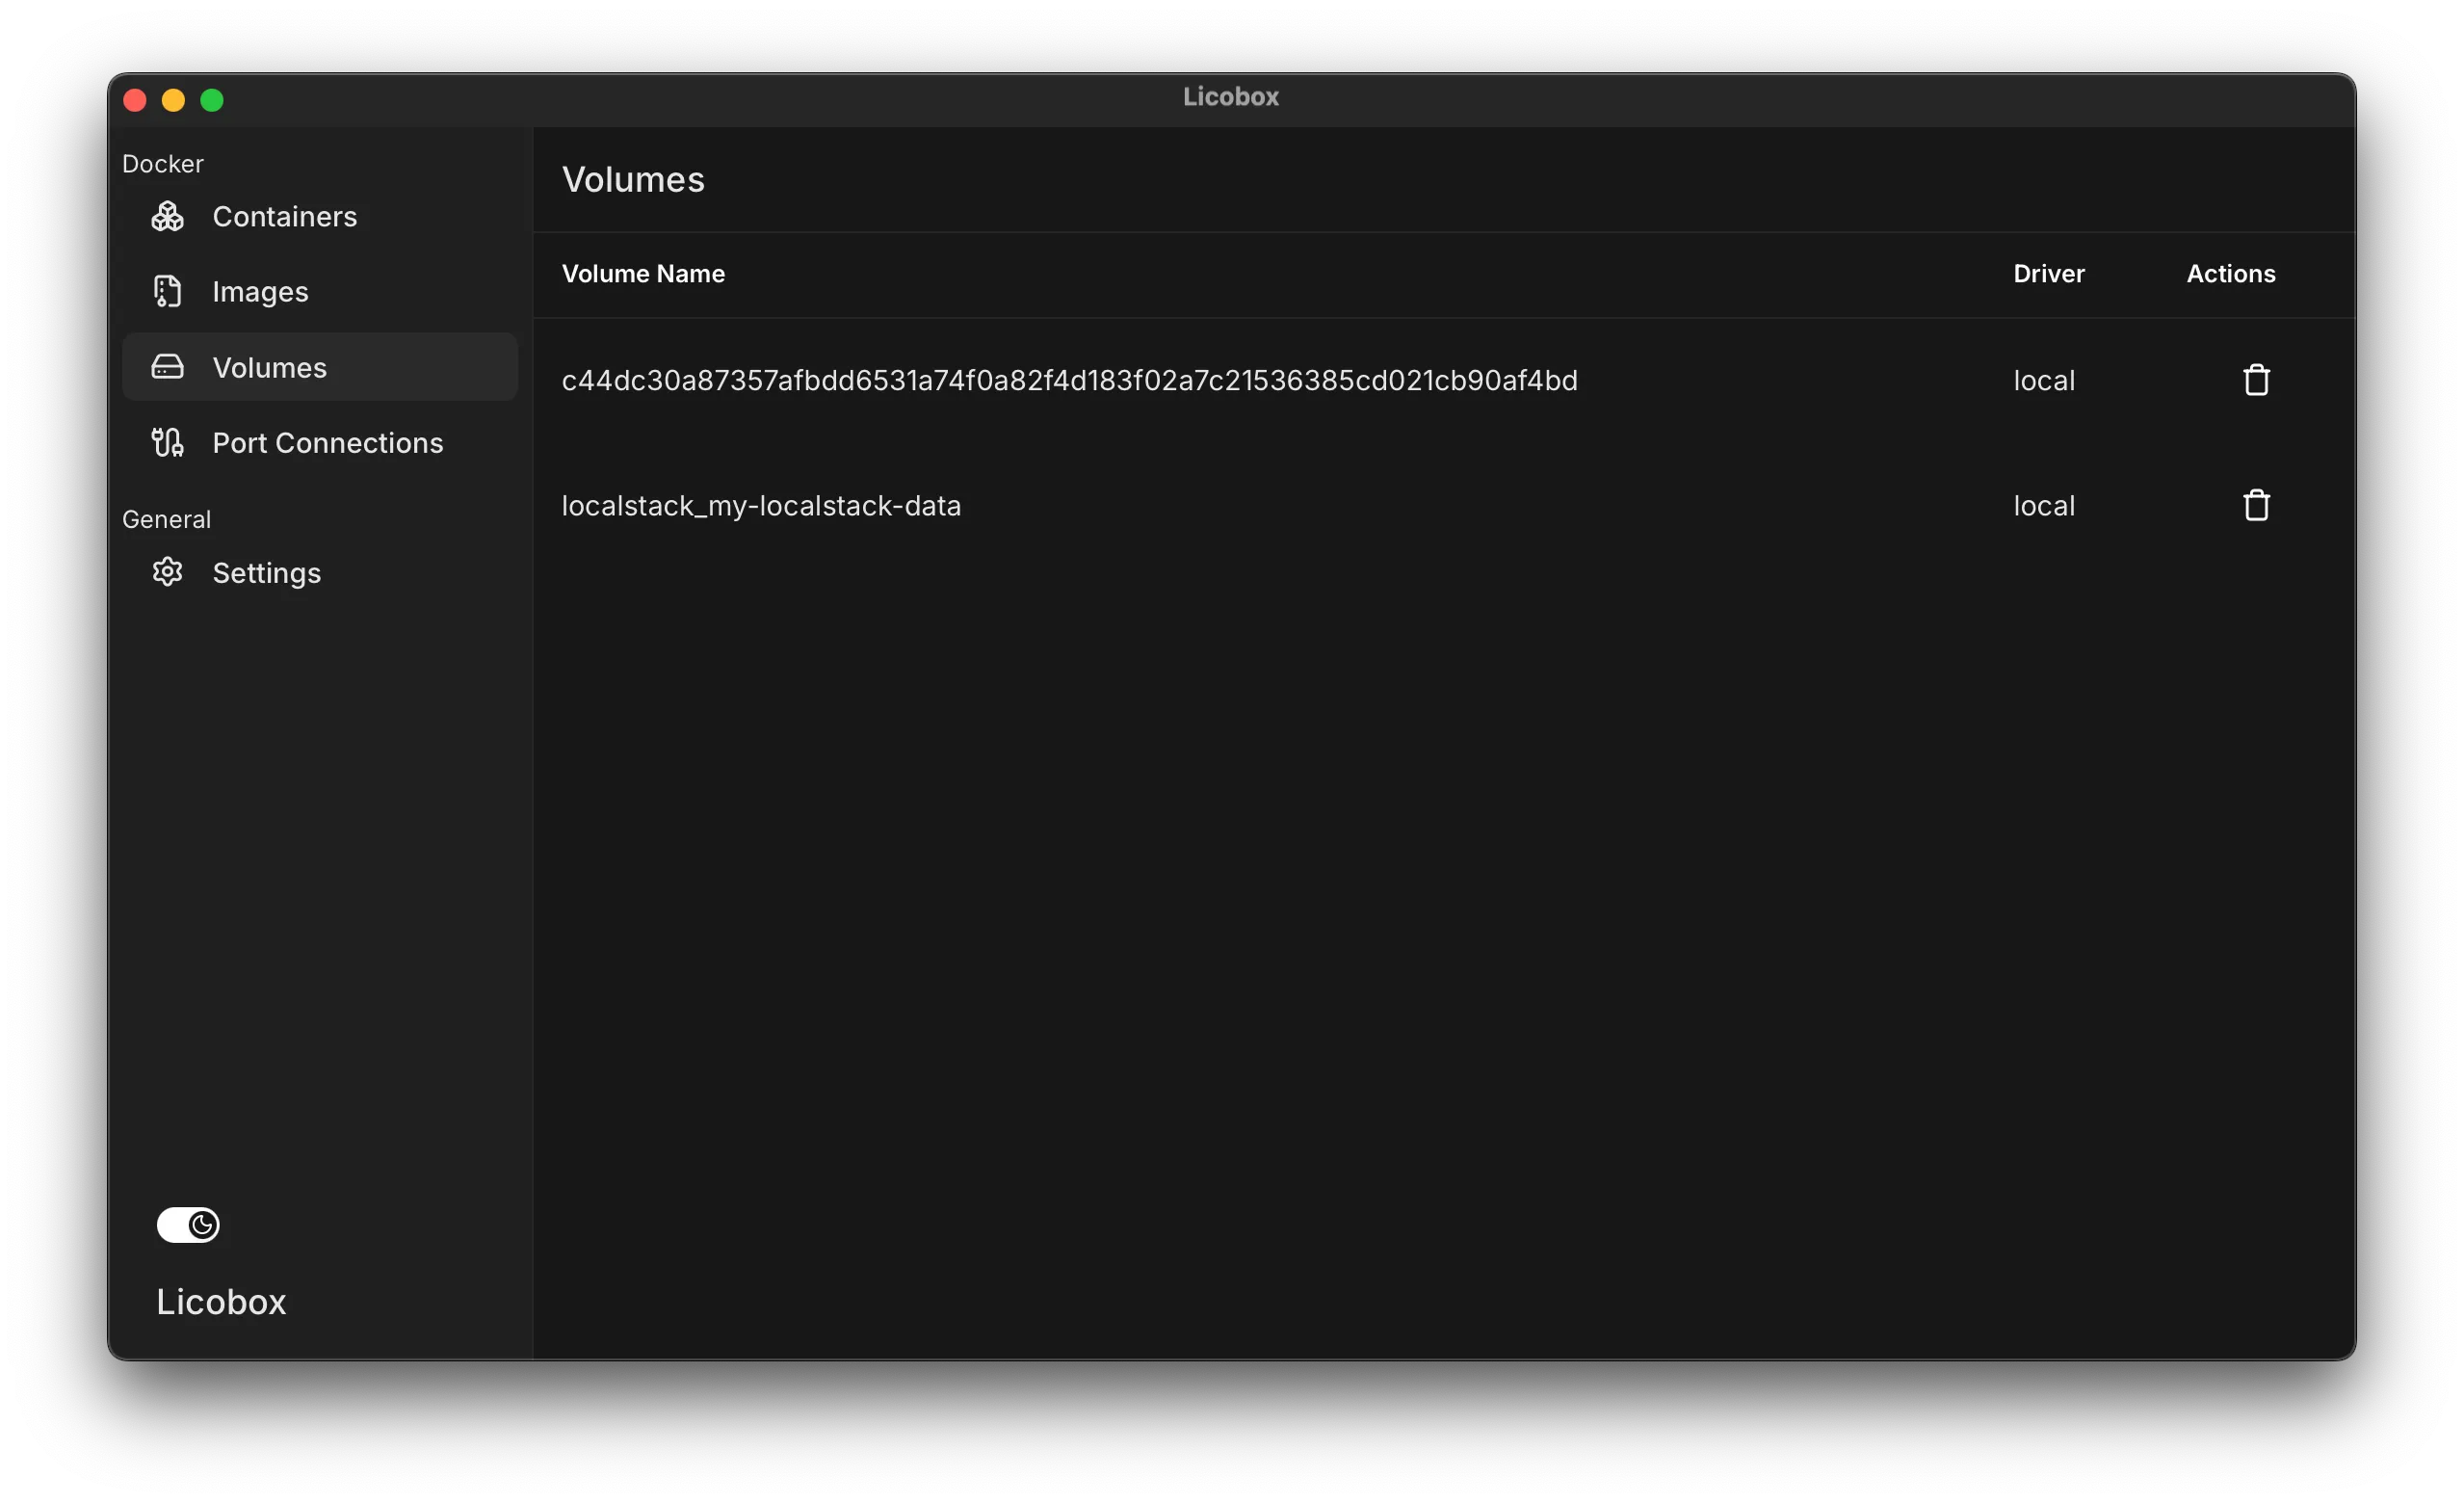Toggle the dark mode switch
The image size is (2464, 1503).
(190, 1224)
